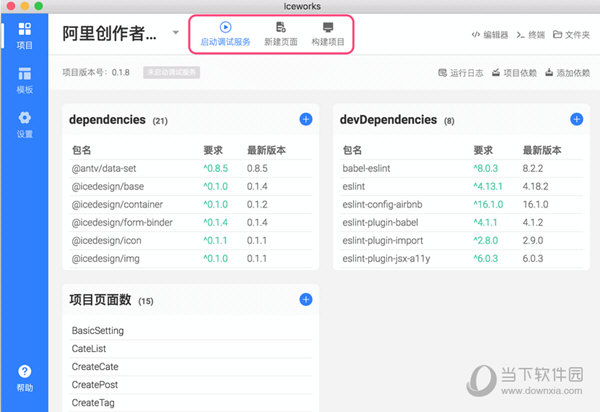Select the eslint-plugin-import package

coord(462,240)
